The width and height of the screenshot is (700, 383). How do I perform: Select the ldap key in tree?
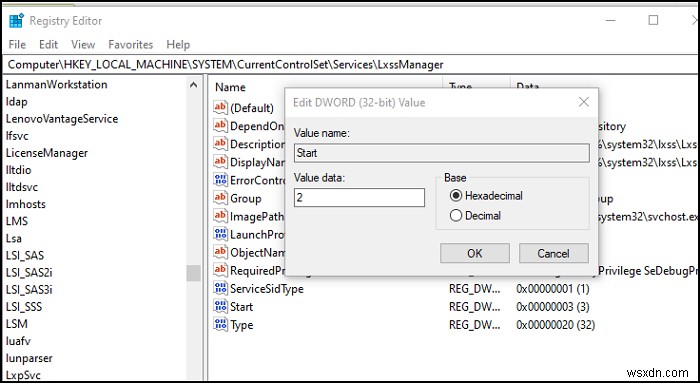17,102
